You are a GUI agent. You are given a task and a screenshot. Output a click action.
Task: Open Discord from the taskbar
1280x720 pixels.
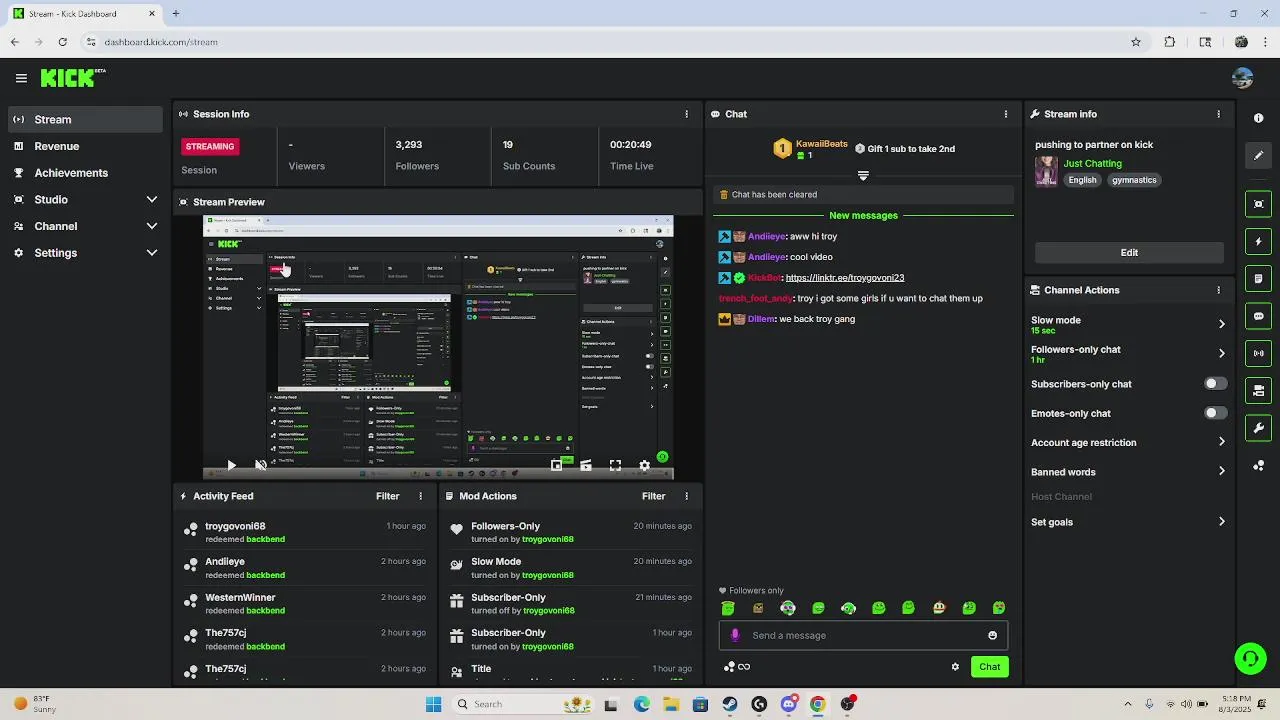click(788, 704)
